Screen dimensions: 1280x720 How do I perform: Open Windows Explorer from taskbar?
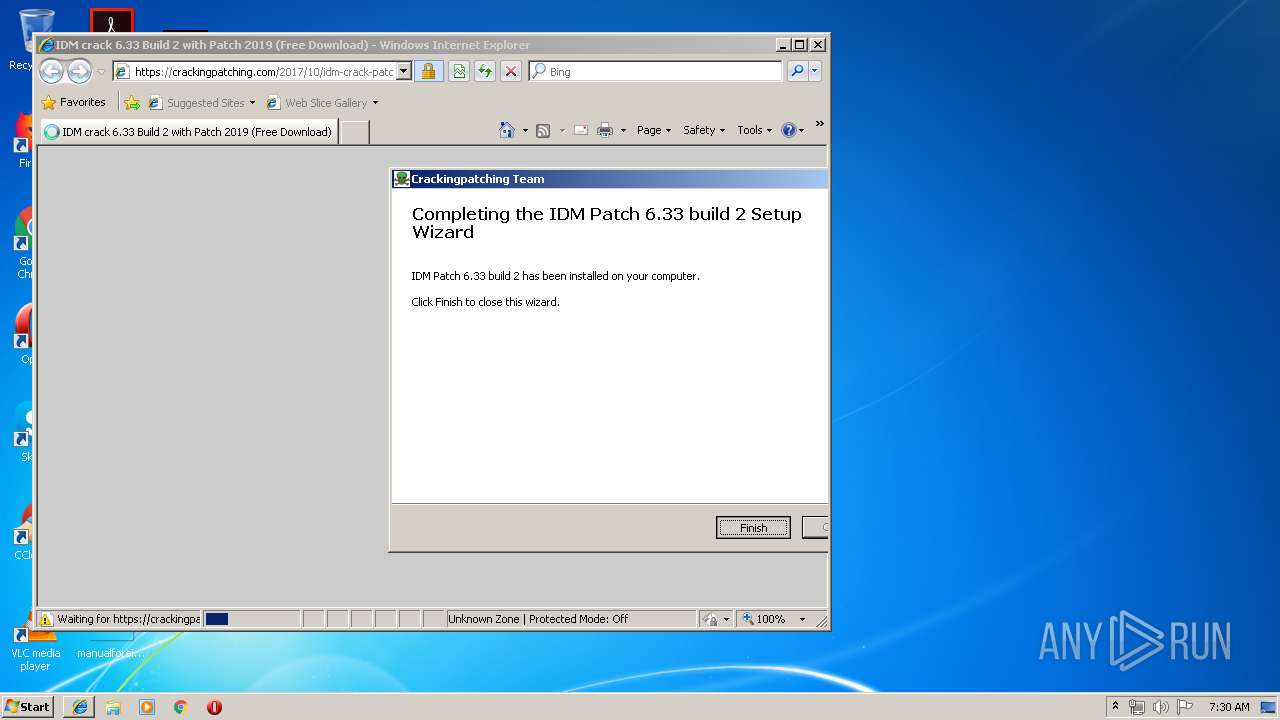(113, 707)
